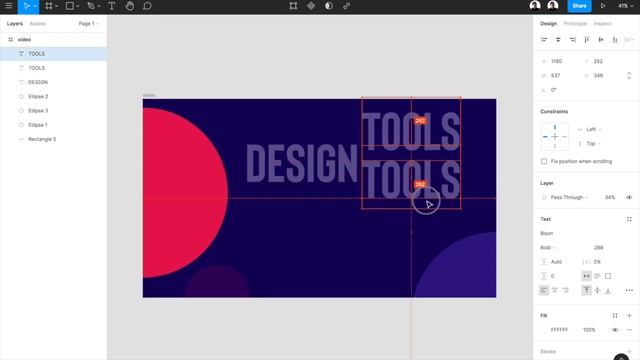Open Bold font weight dropdown
This screenshot has width=640, height=360.
(548, 248)
